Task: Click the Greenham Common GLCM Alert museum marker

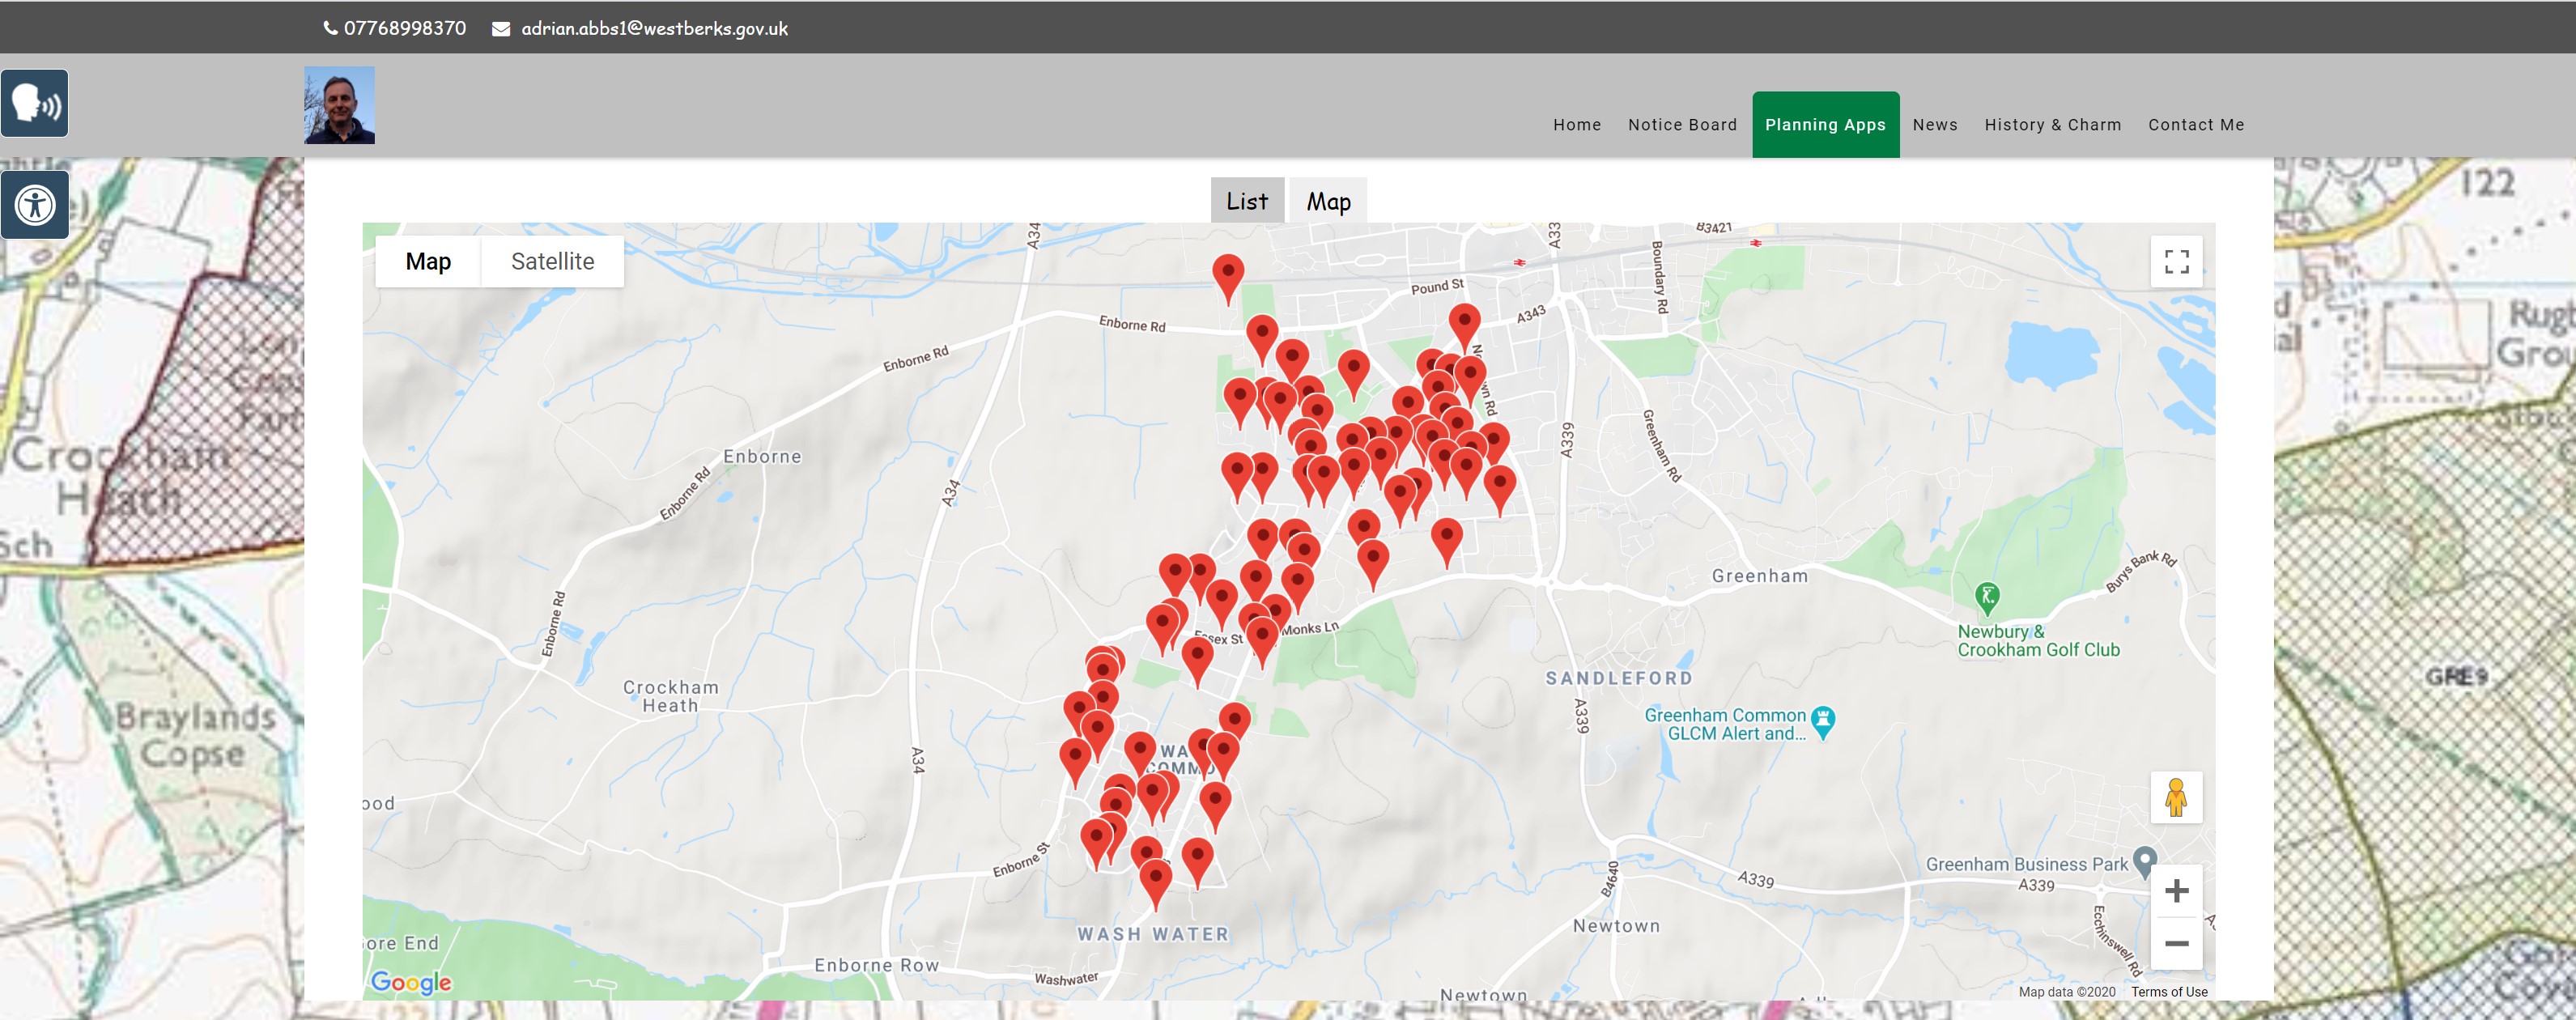Action: 1823,722
